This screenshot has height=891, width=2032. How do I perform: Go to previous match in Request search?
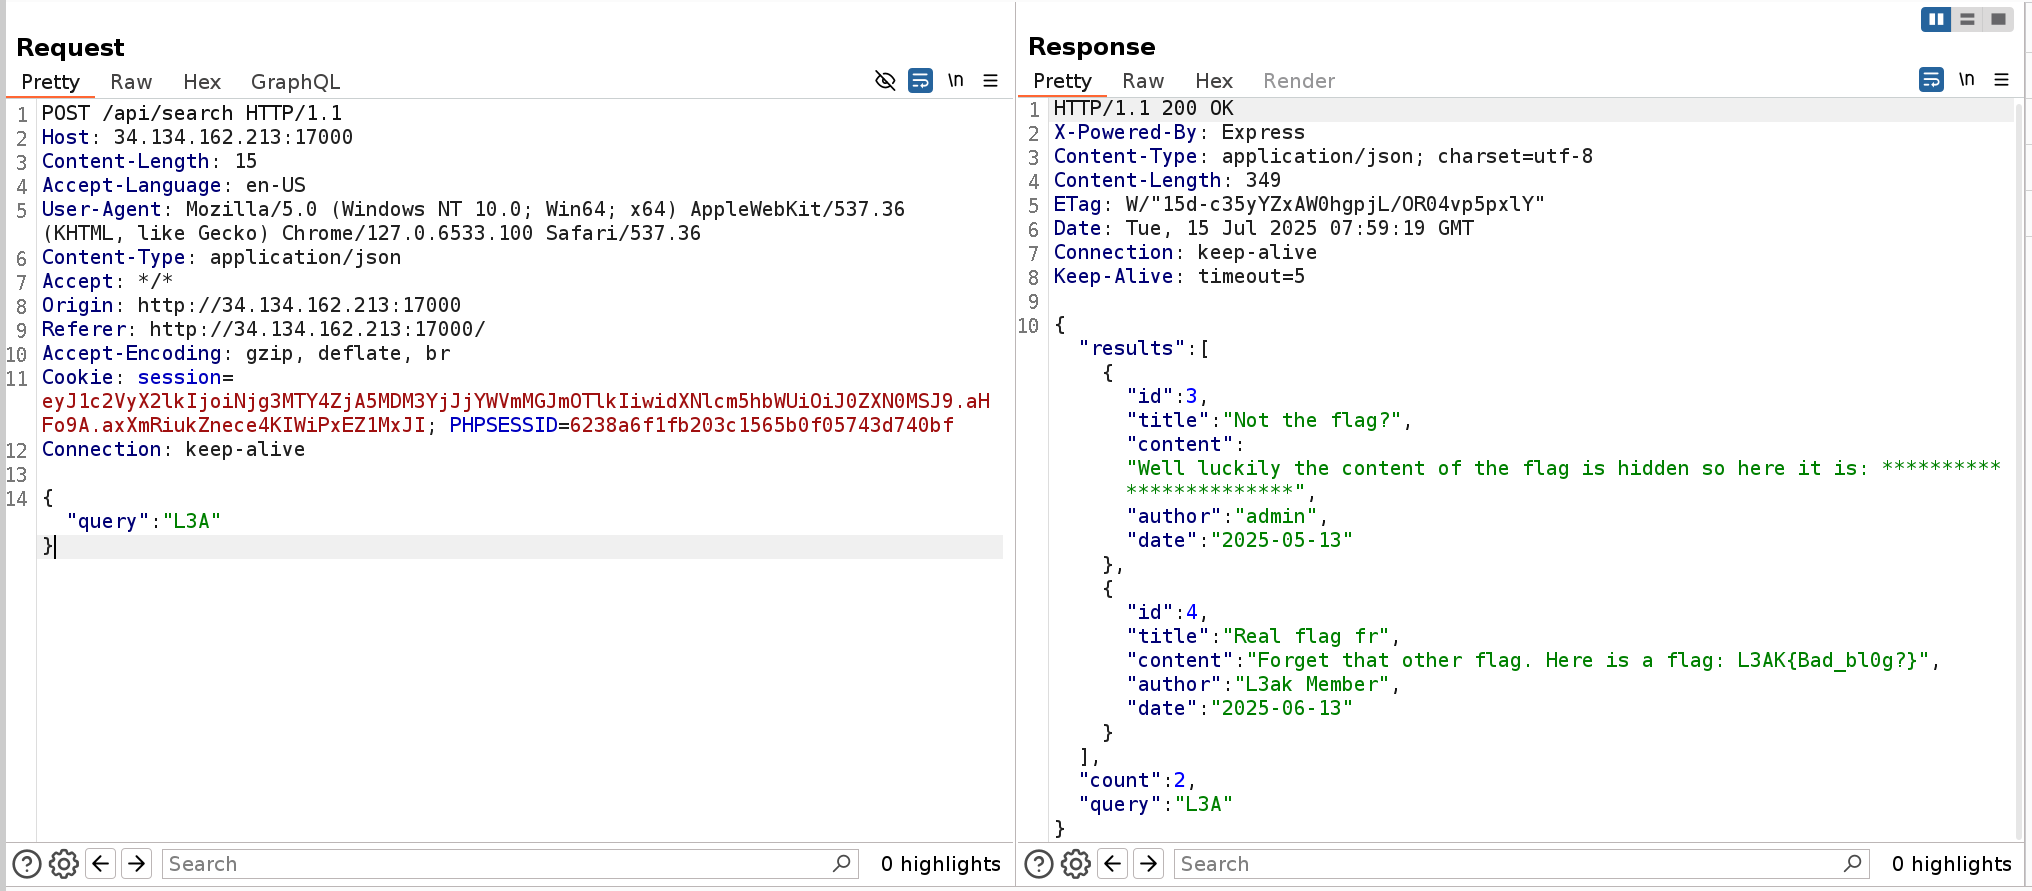(x=101, y=863)
